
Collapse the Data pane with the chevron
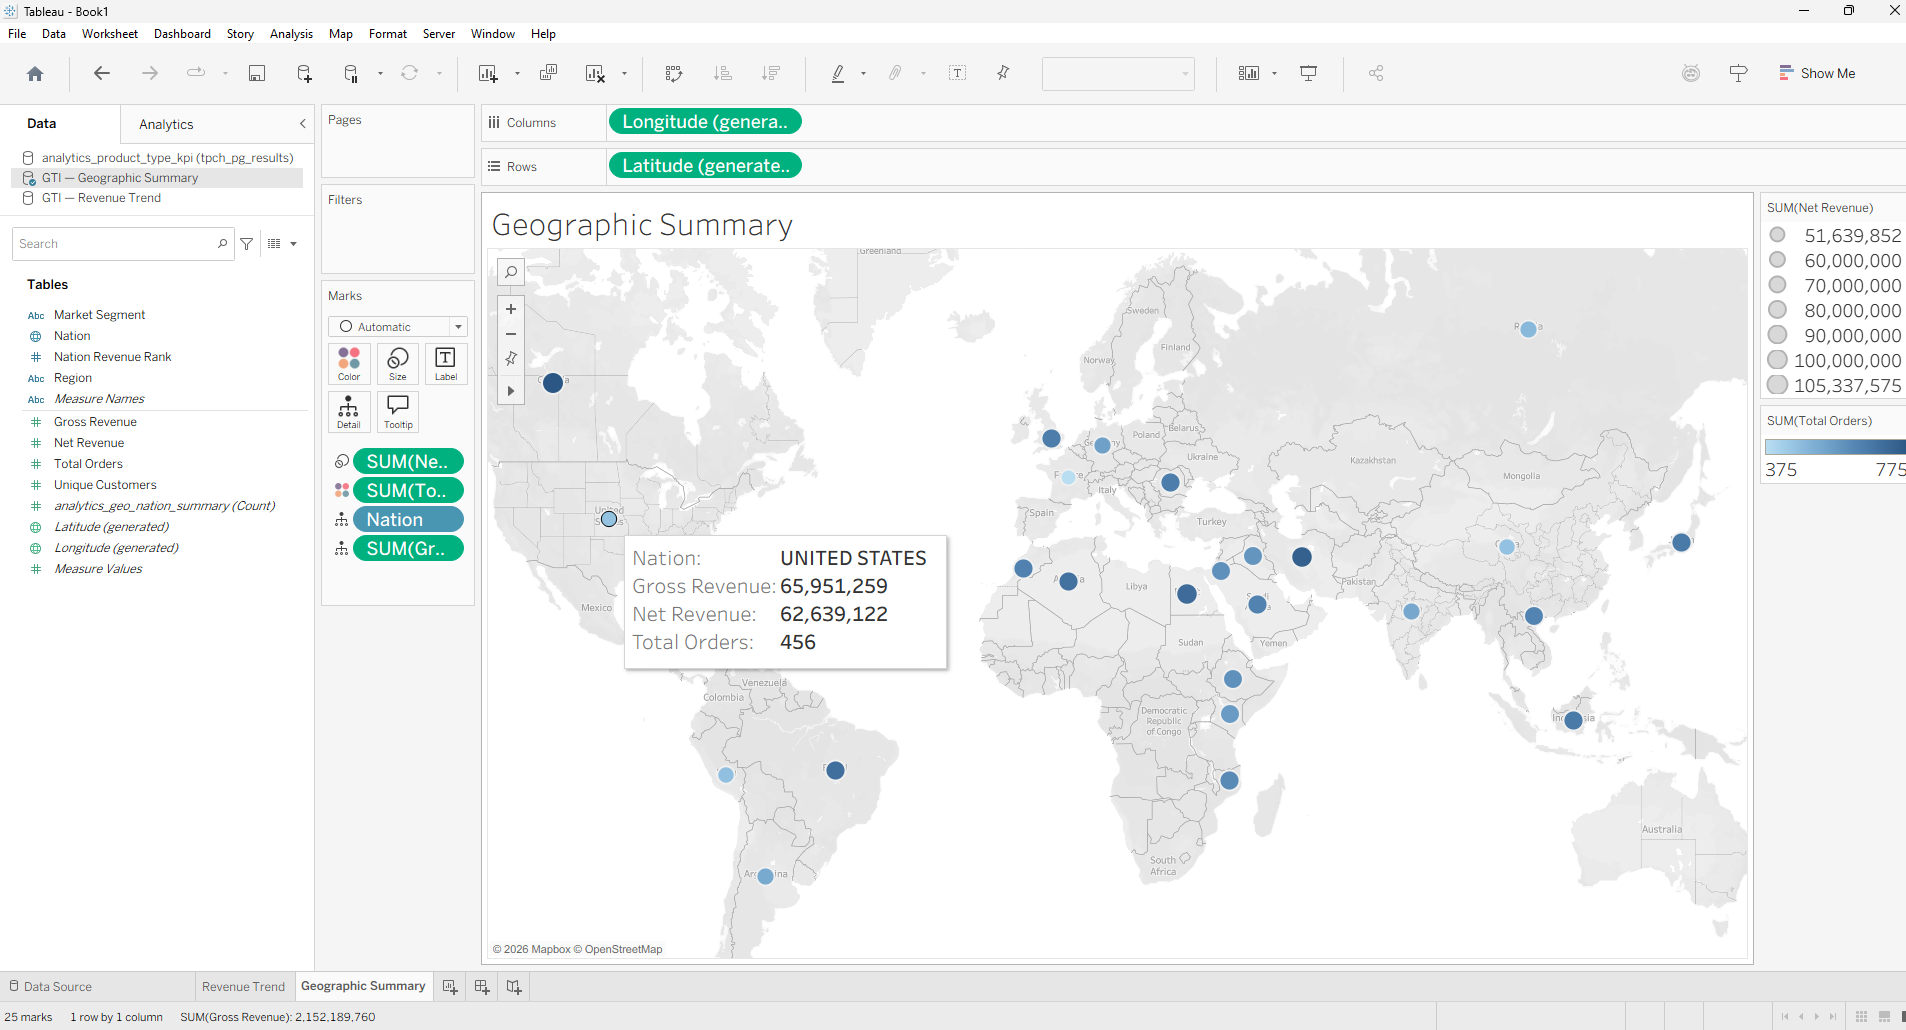point(303,124)
